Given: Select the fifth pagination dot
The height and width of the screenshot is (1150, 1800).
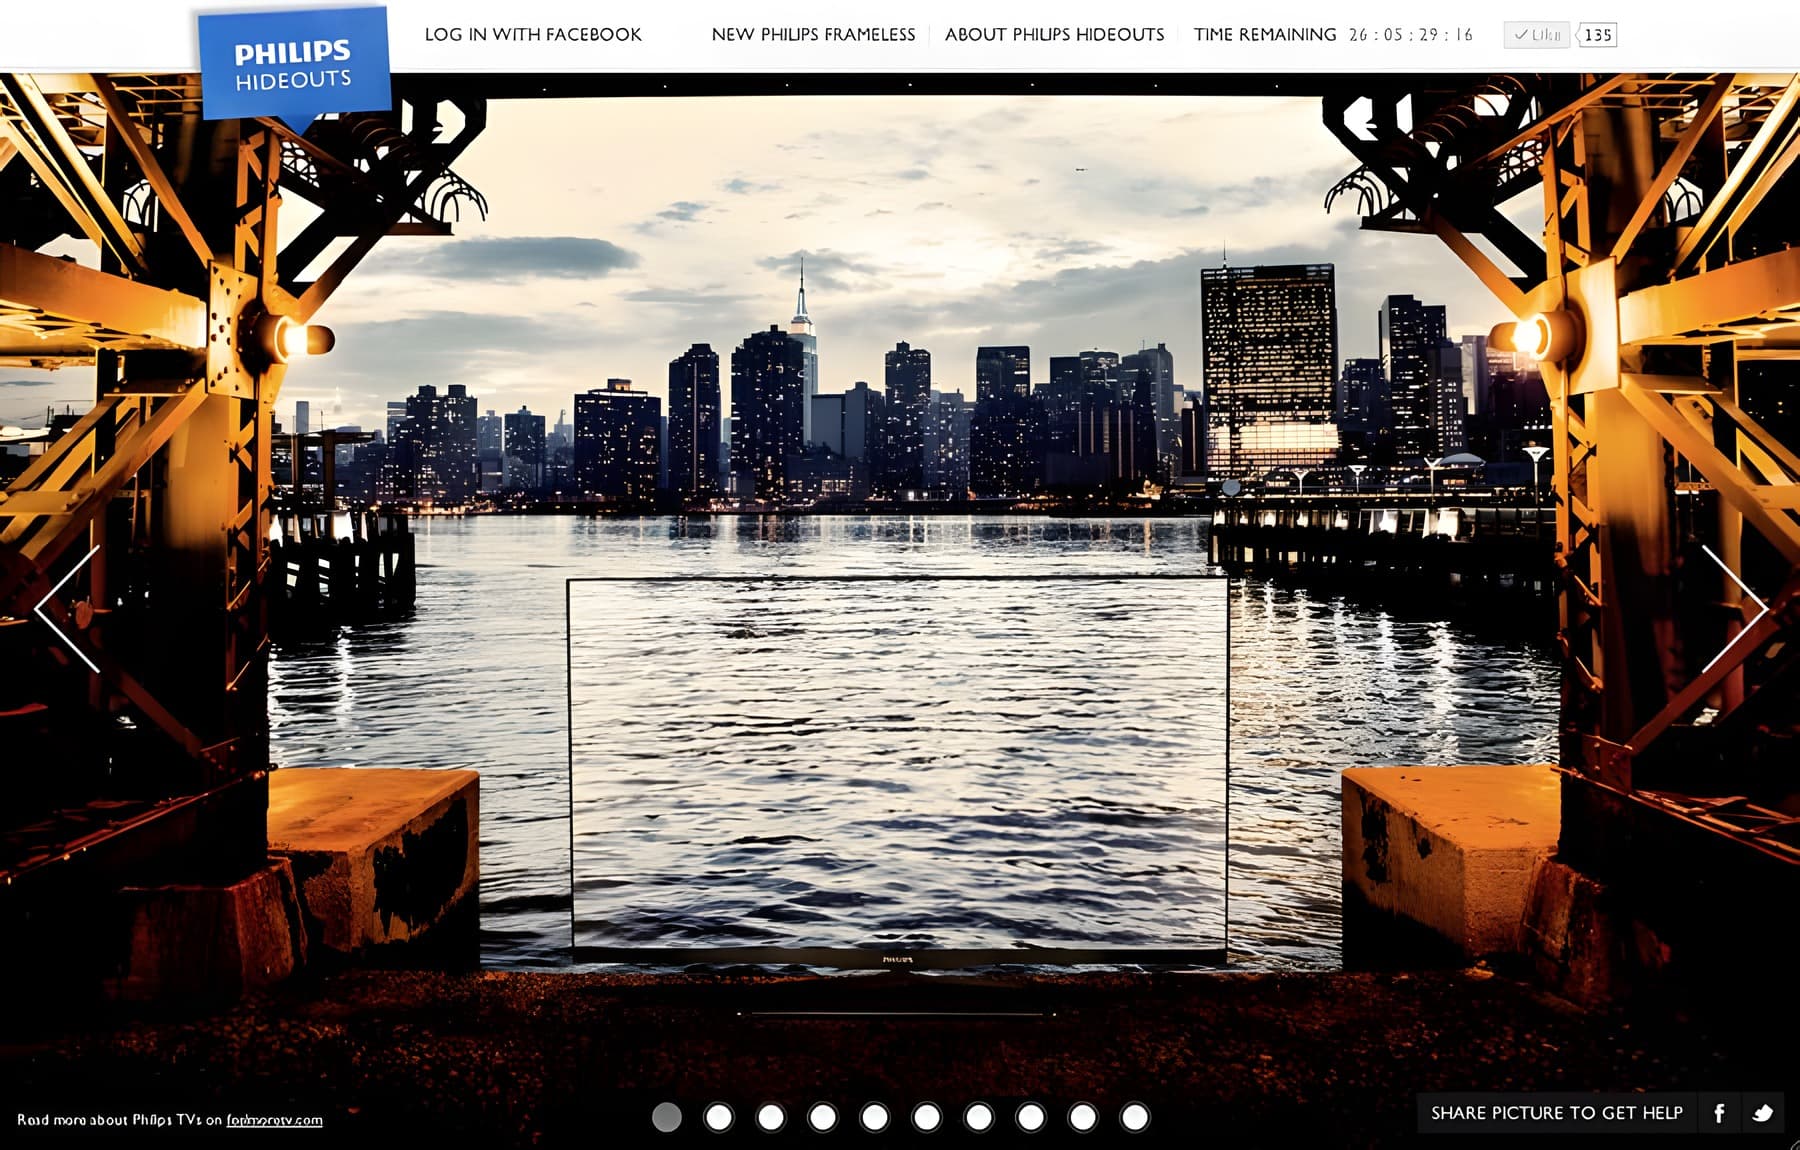Looking at the screenshot, I should click(x=875, y=1117).
